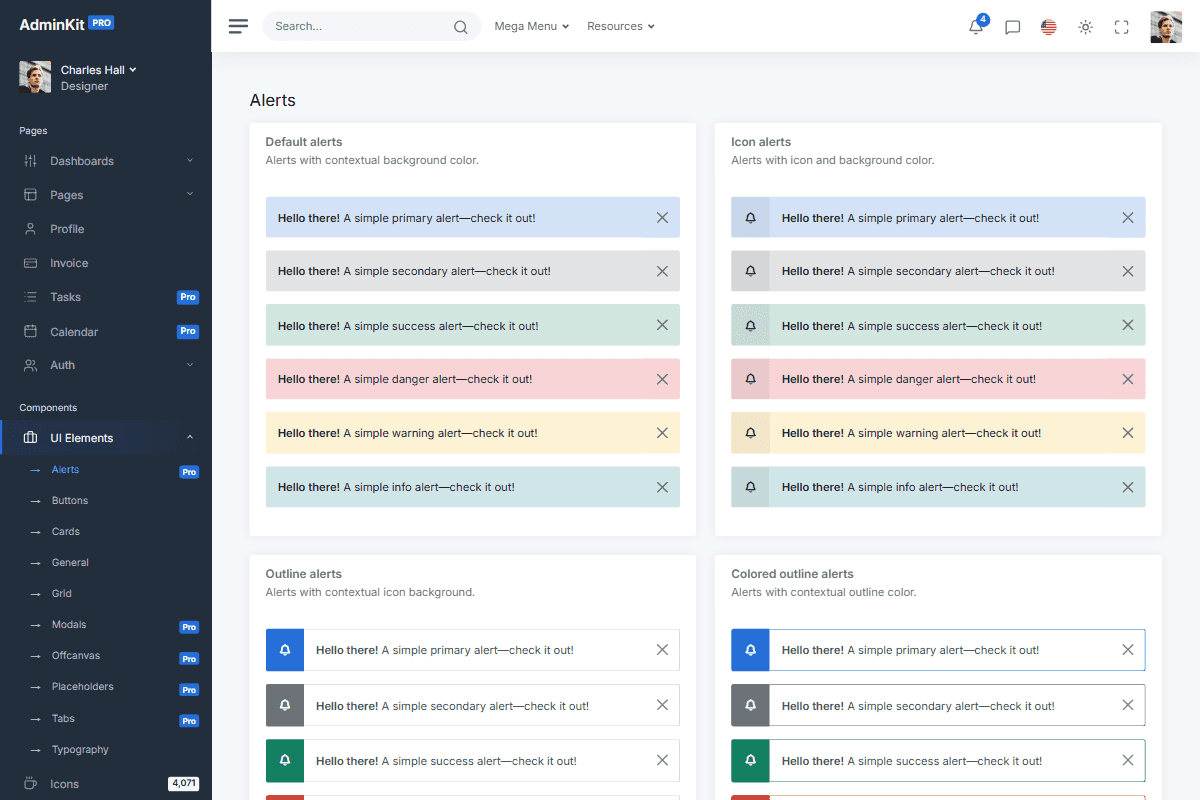Click the sidebar Charles Hall avatar
The image size is (1200, 800).
35,77
